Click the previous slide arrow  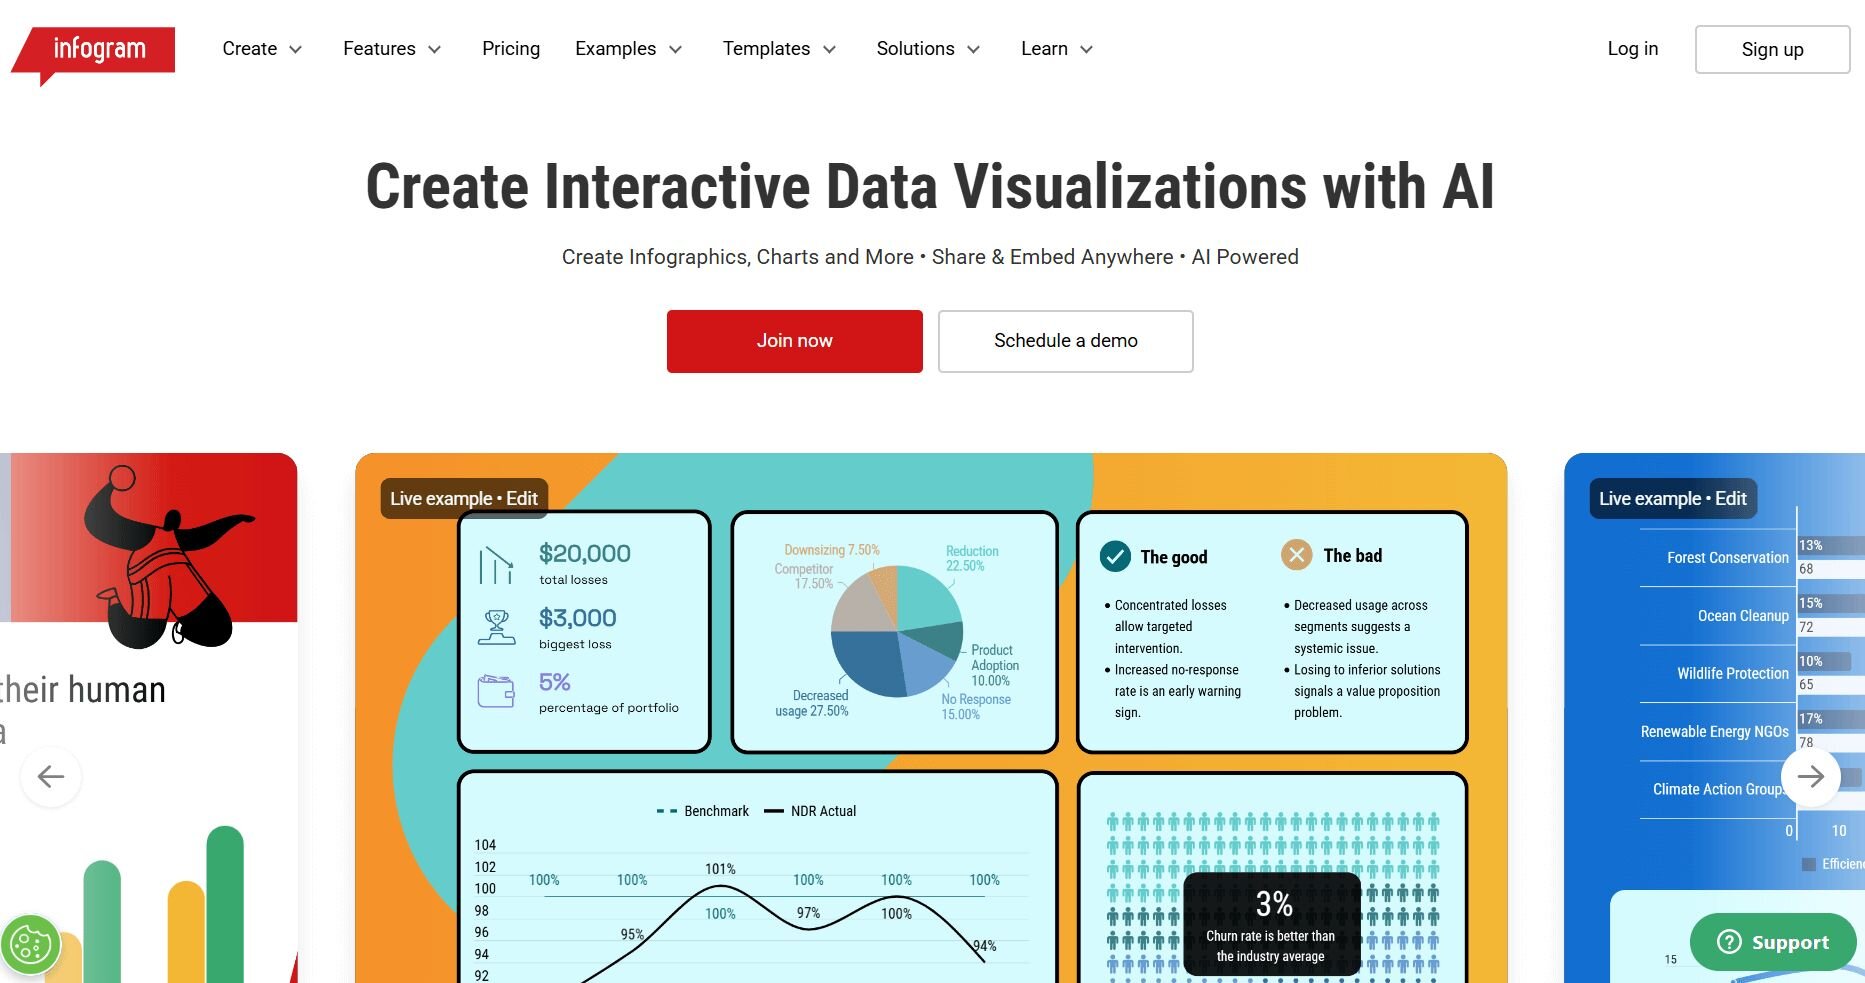(51, 777)
